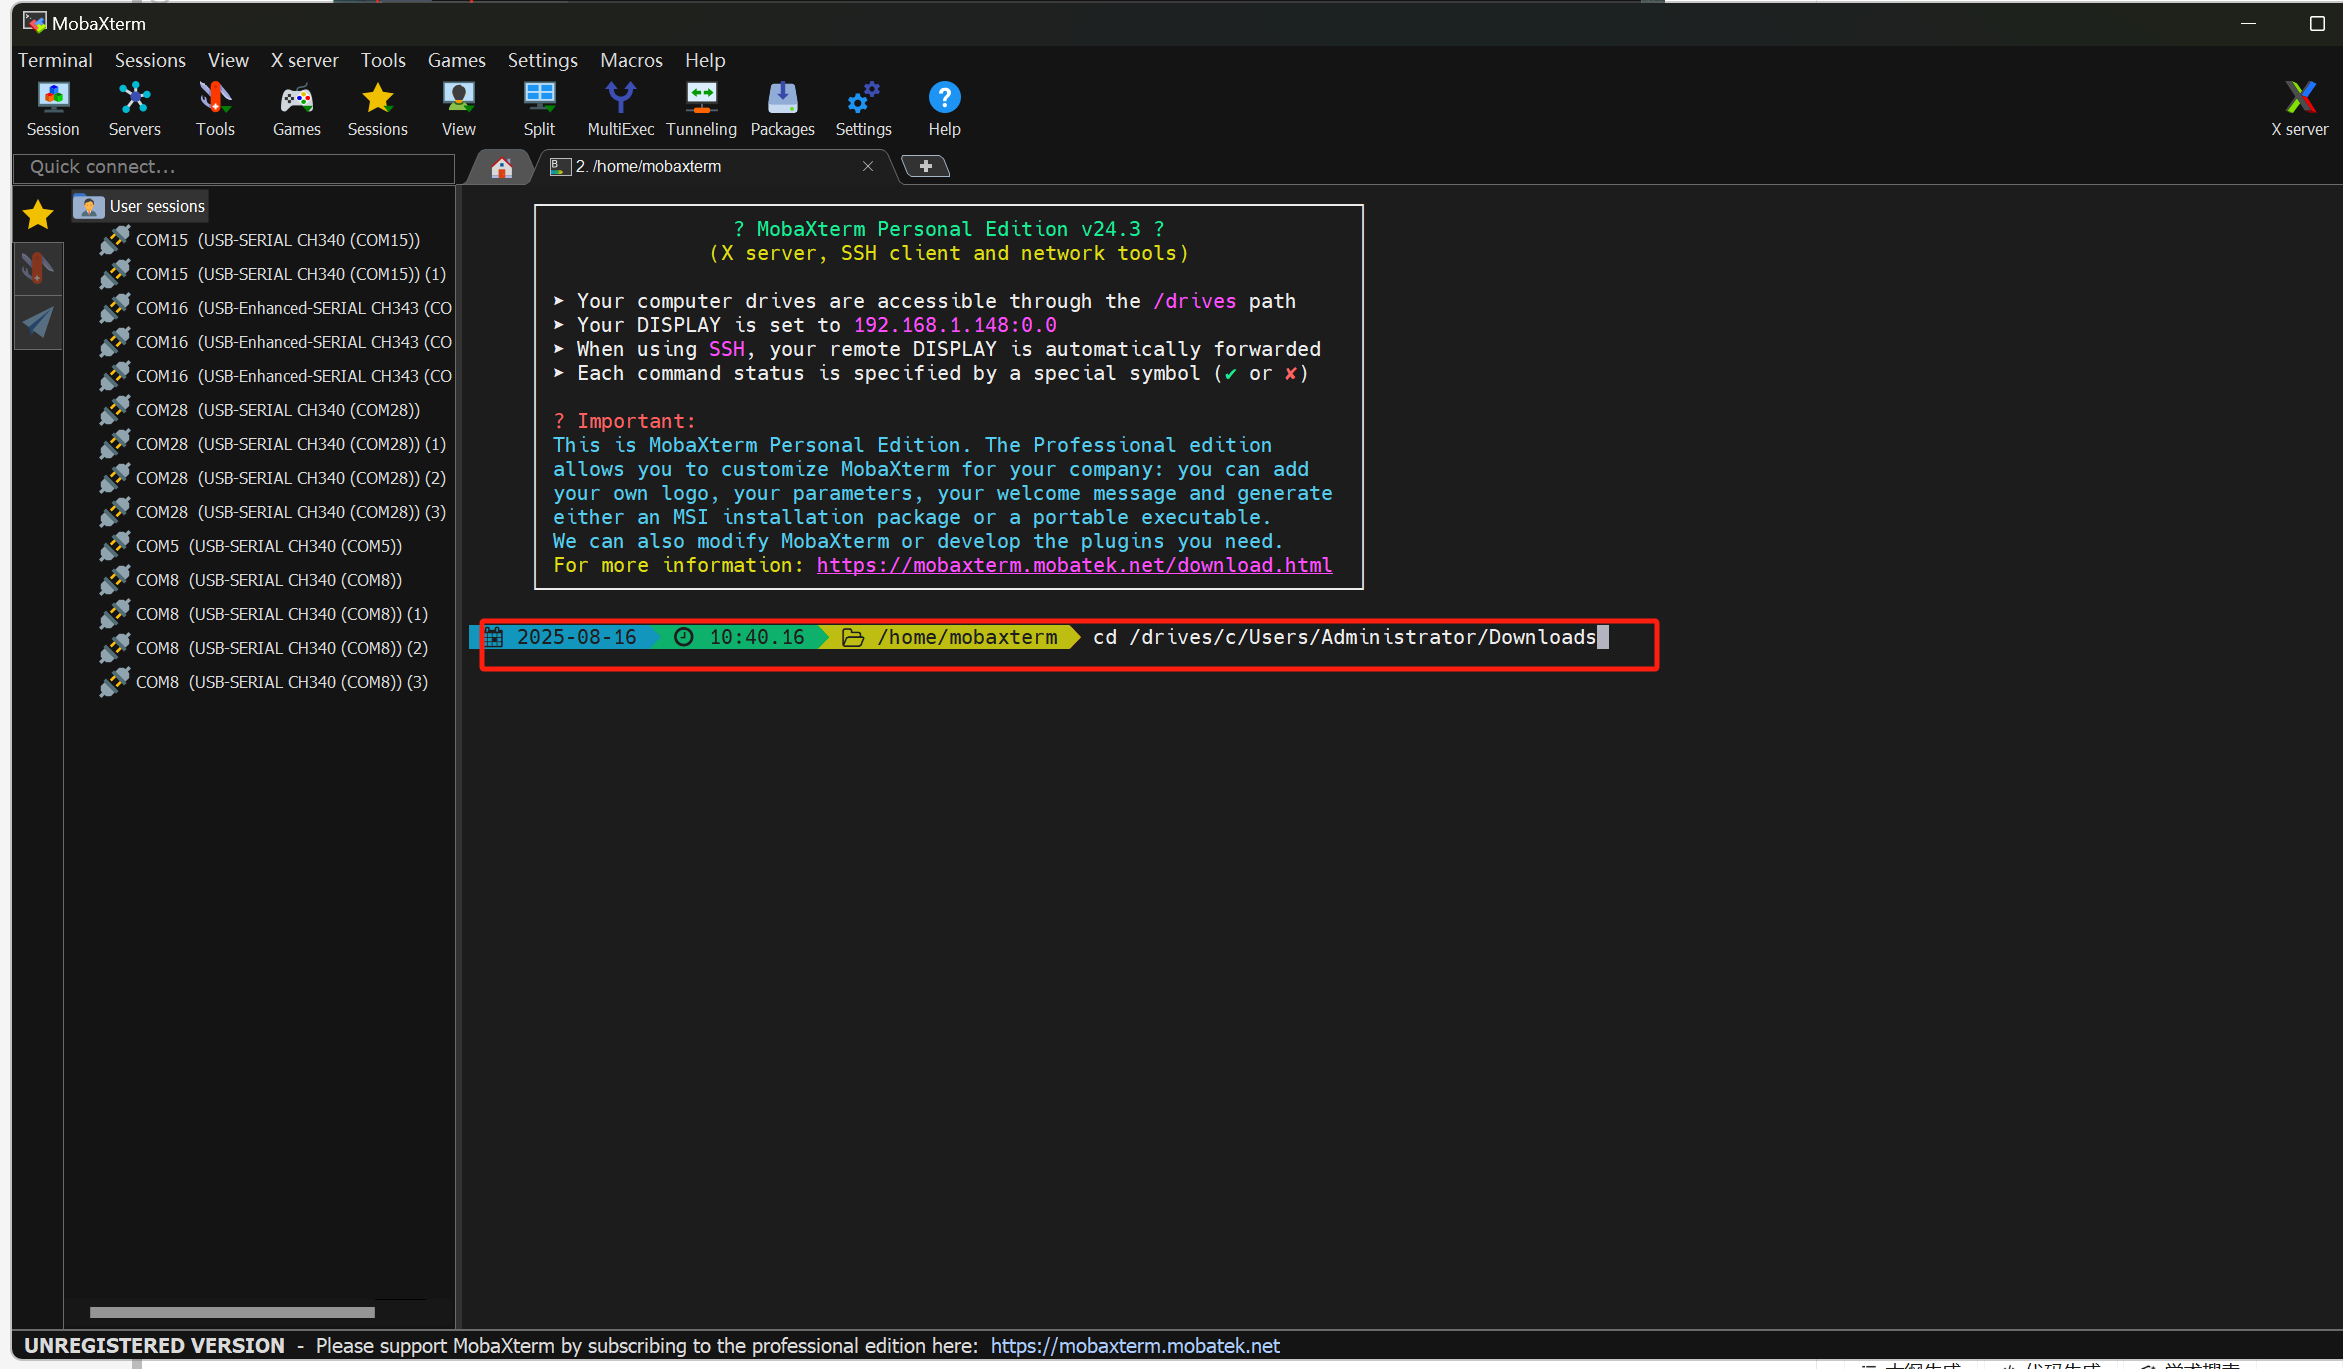Select session COM15 (USB-SERIAL CH340 (COM15)) (1)
Image resolution: width=2343 pixels, height=1369 pixels.
[273, 274]
